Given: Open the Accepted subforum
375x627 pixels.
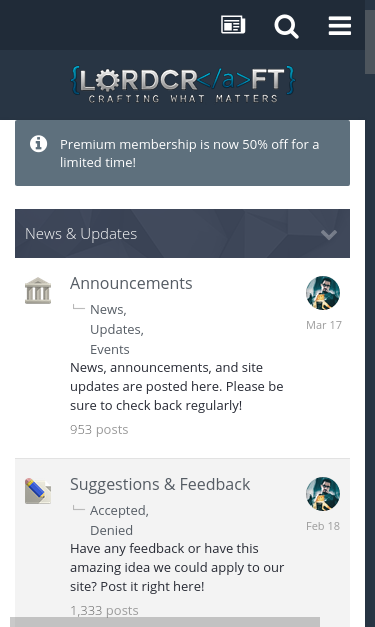Looking at the screenshot, I should 119,511.
